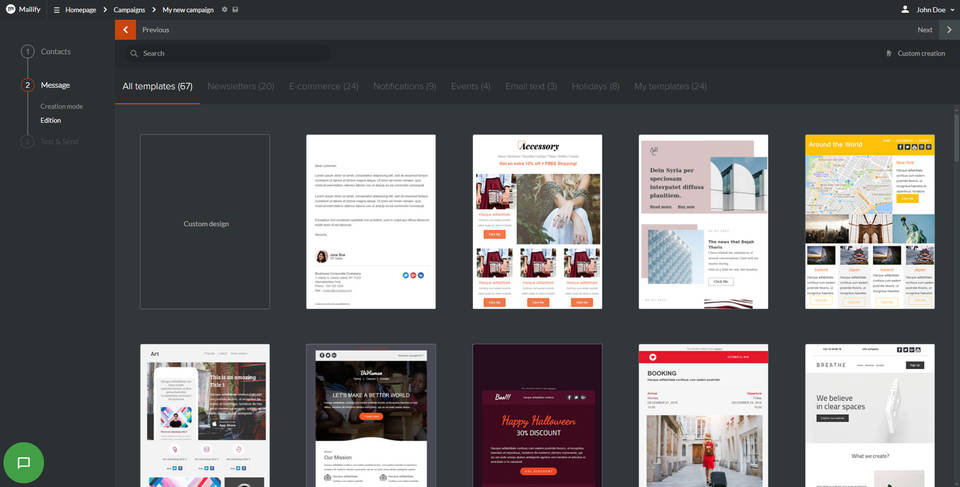Image resolution: width=960 pixels, height=487 pixels.
Task: Click the save campaign disk icon
Action: click(236, 10)
